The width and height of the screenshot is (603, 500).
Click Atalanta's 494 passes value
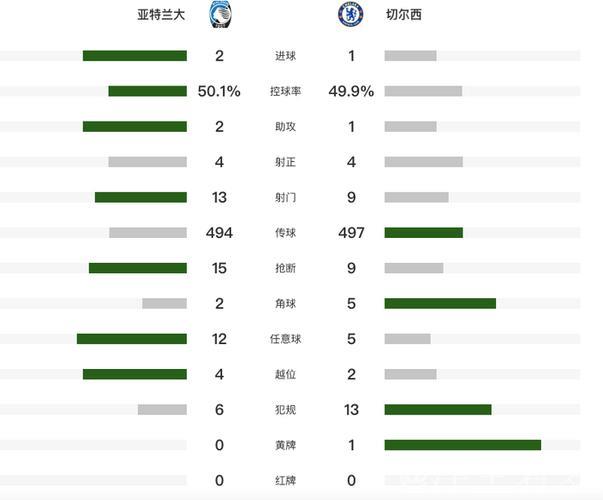point(219,233)
